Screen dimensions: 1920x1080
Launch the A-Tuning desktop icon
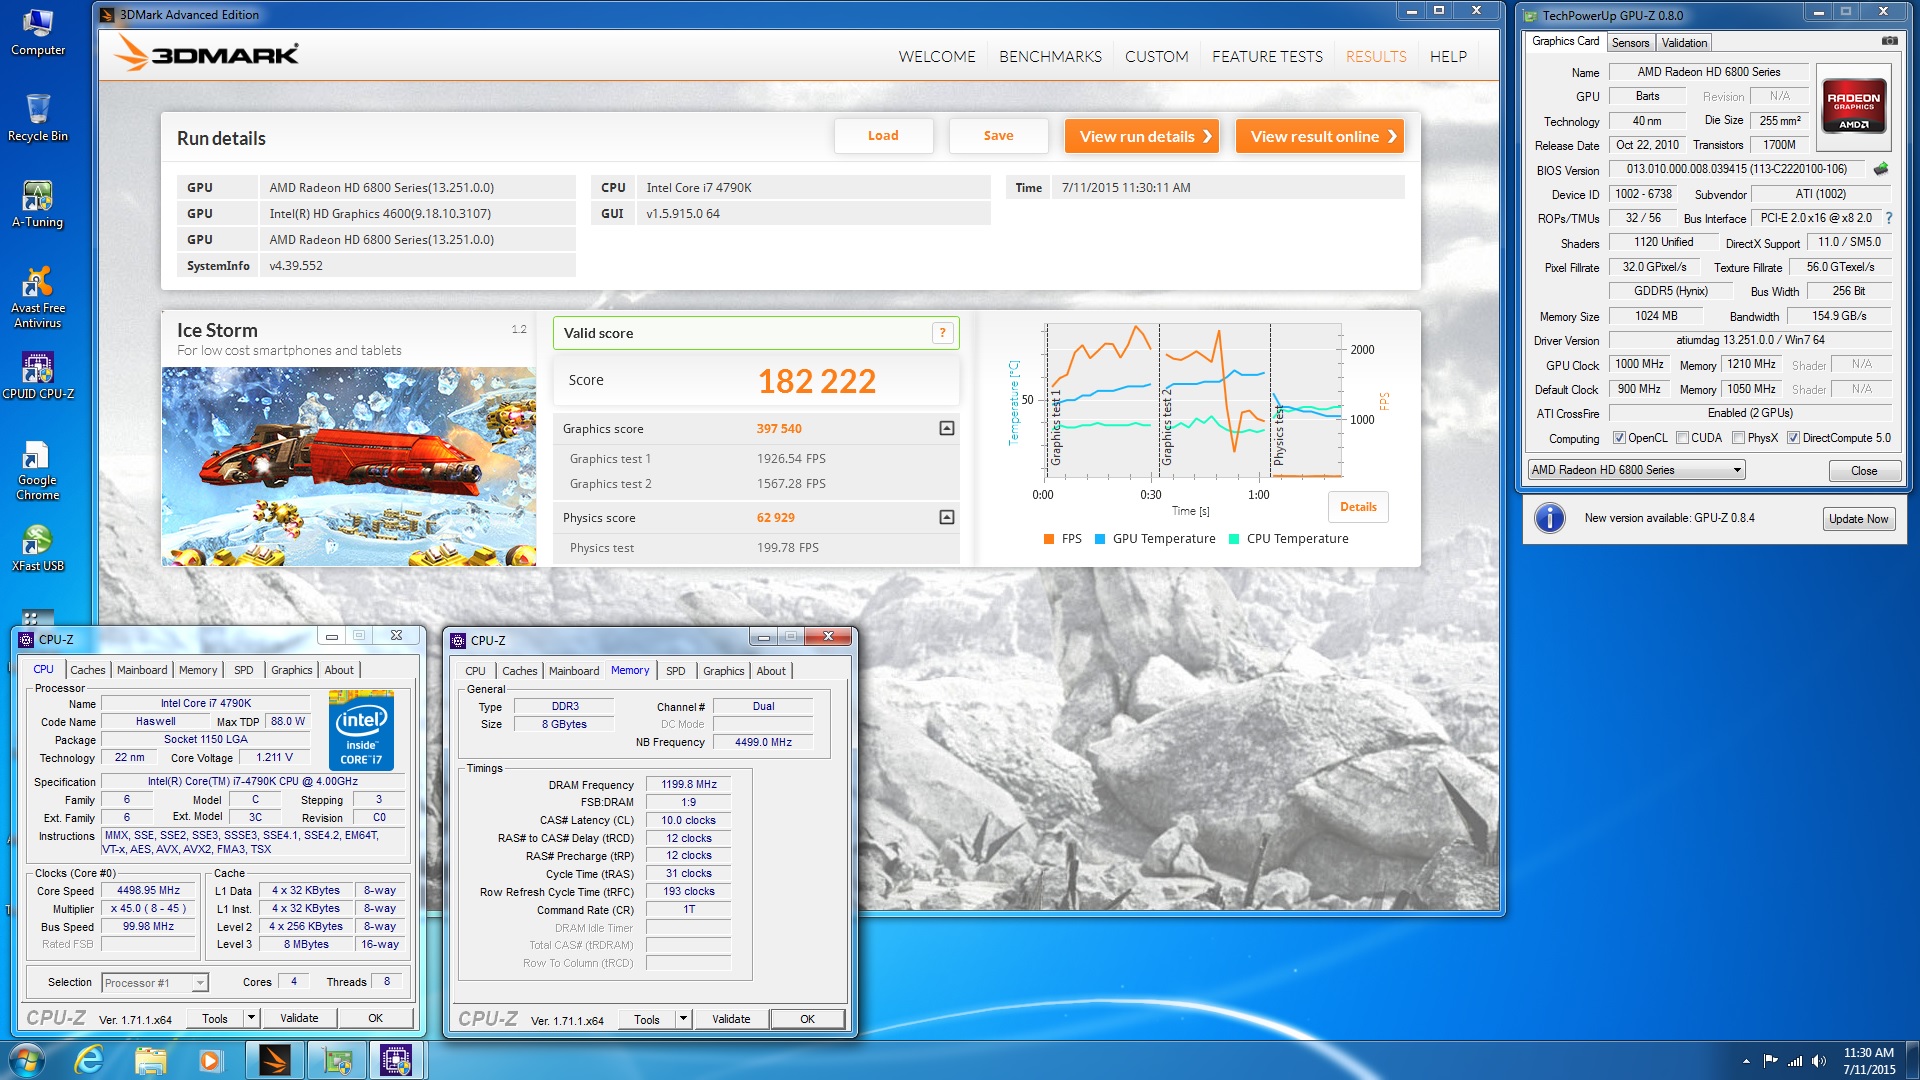click(38, 204)
